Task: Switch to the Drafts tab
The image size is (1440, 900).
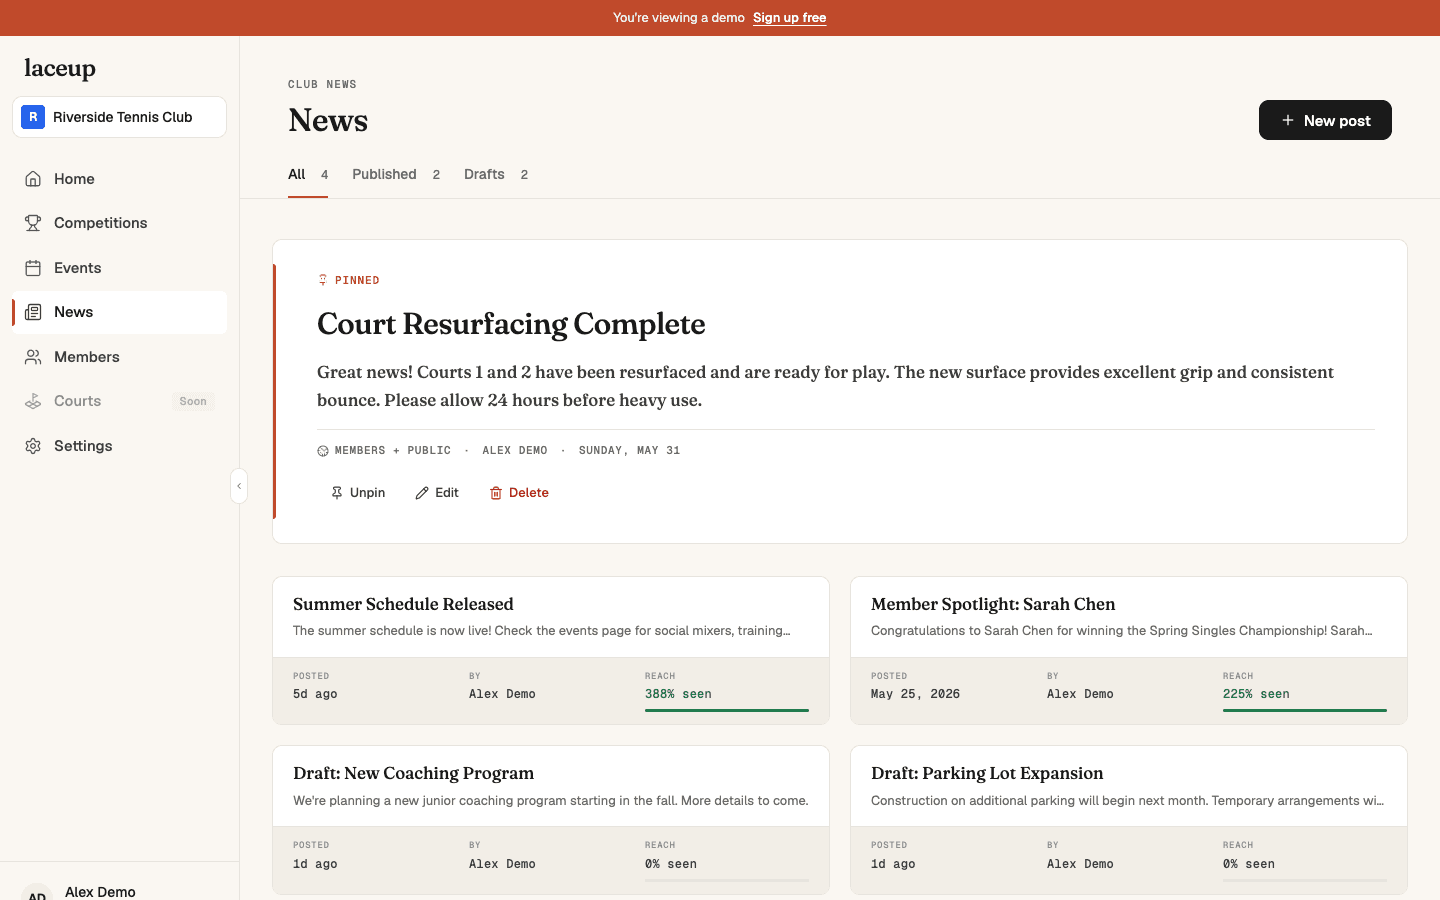Action: coord(496,174)
